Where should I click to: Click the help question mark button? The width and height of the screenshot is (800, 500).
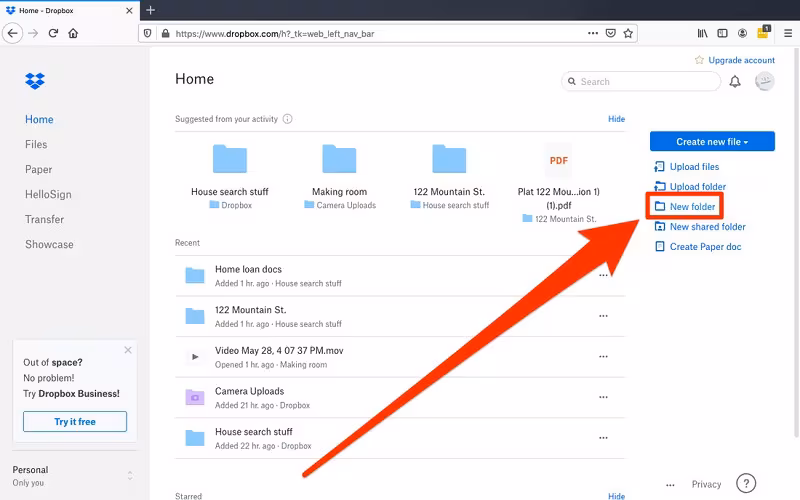point(746,483)
